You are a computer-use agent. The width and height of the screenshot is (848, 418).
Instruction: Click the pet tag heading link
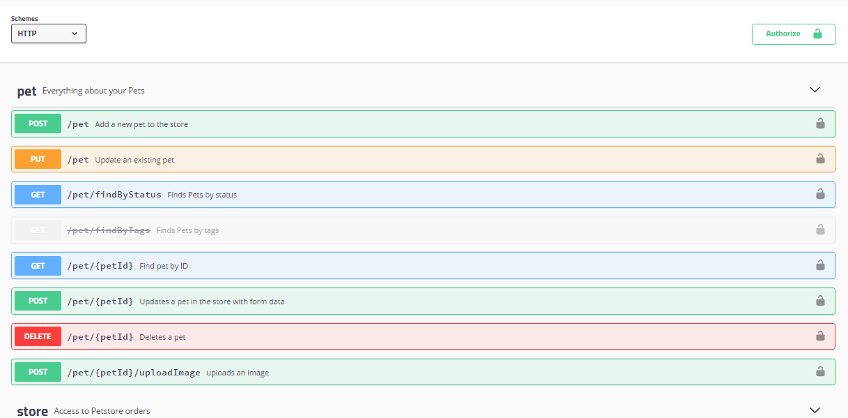pos(26,91)
